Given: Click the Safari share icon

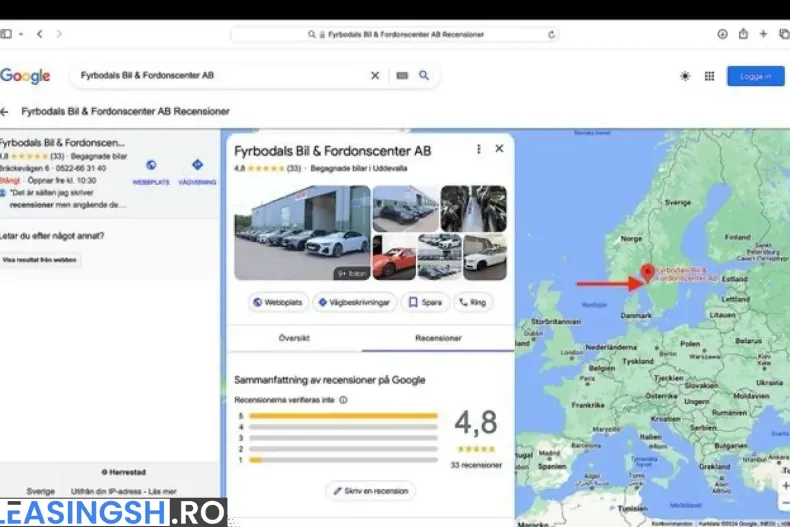Looking at the screenshot, I should 743,34.
